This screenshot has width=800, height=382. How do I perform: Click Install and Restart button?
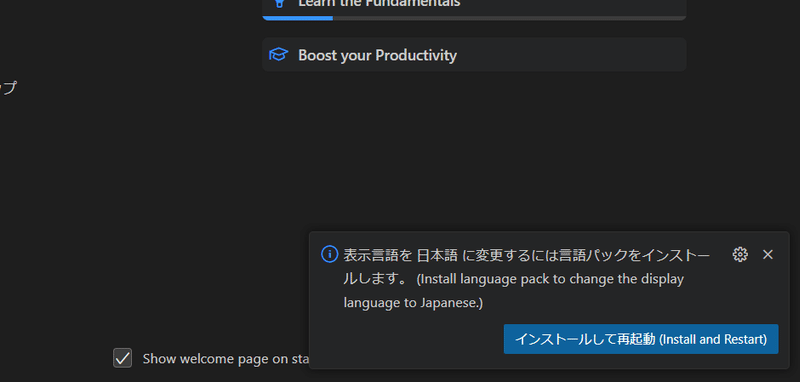click(x=641, y=339)
